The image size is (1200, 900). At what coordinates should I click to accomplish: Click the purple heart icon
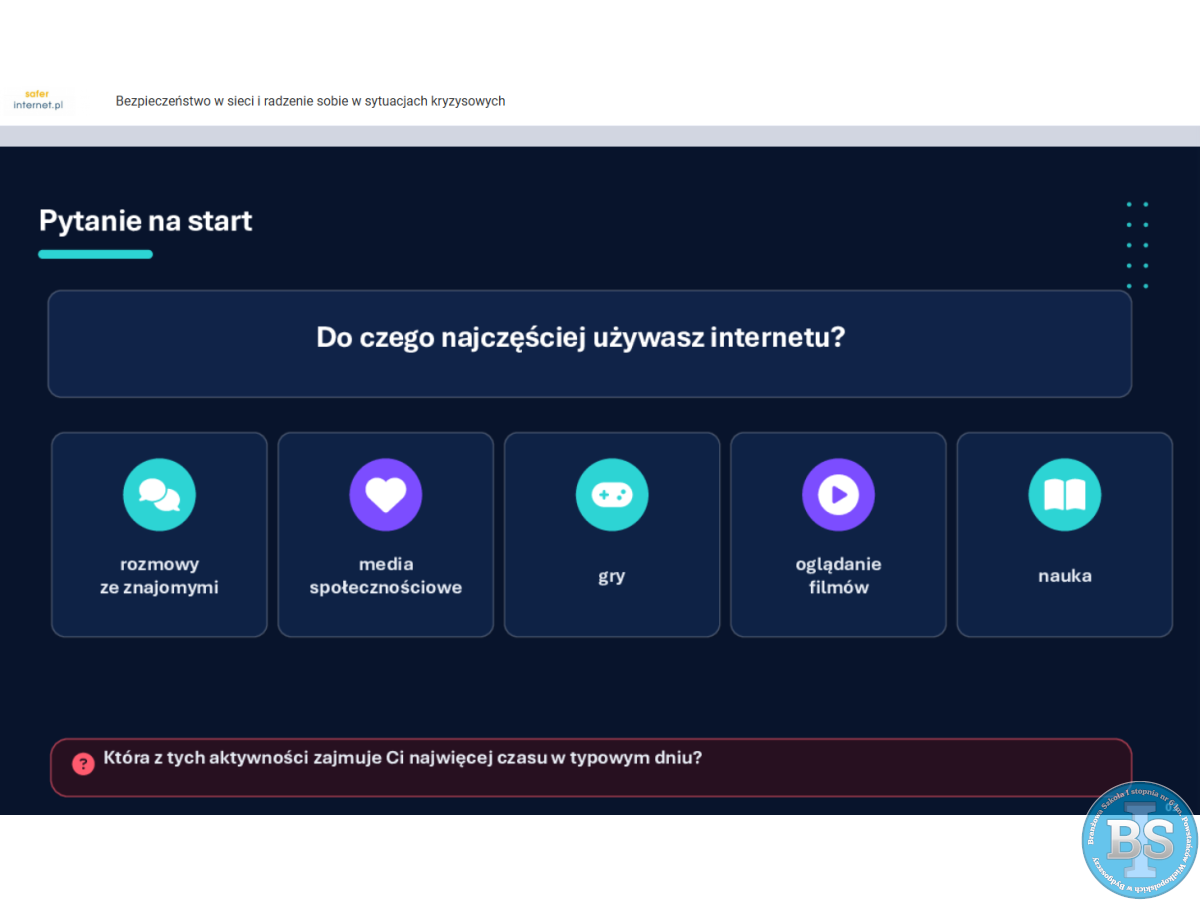385,494
